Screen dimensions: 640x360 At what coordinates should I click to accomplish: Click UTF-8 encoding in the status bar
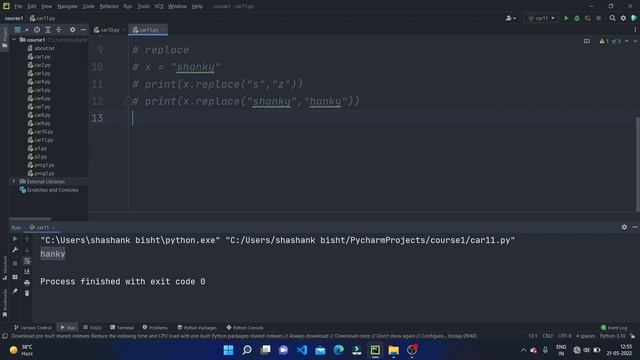[x=564, y=336]
